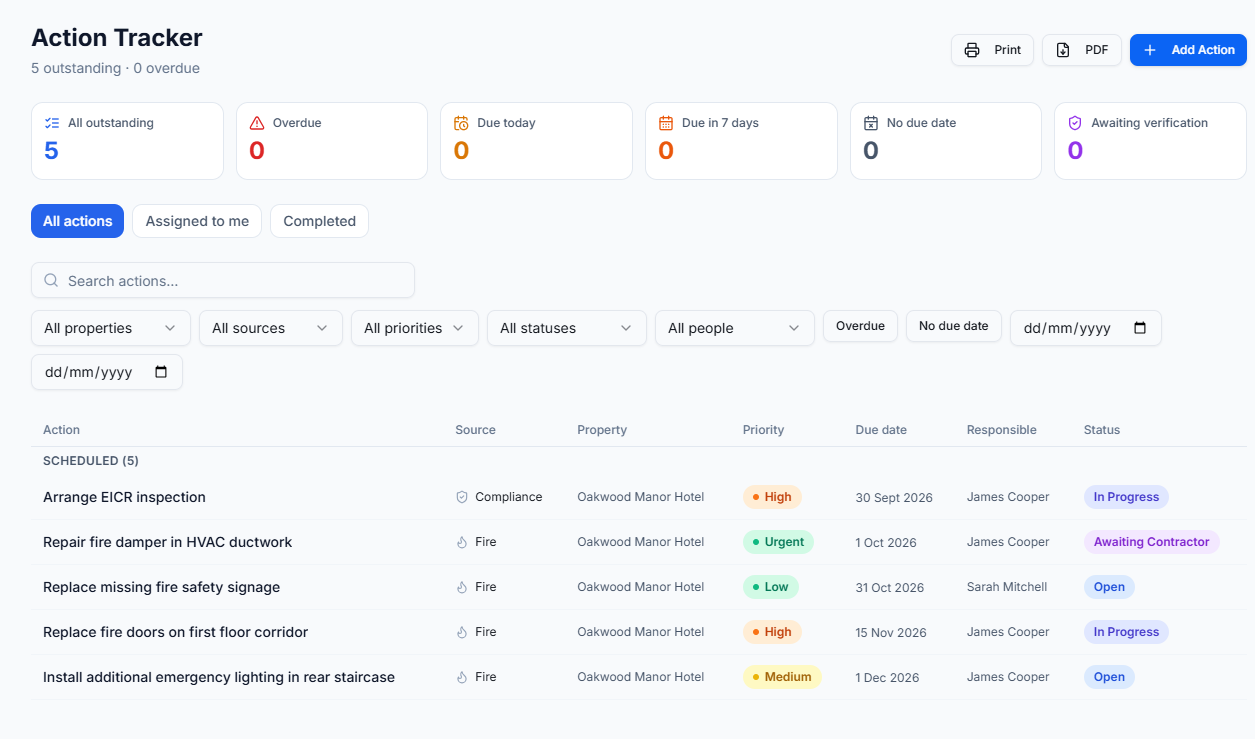Click the warning triangle icon on Overdue card

[257, 123]
